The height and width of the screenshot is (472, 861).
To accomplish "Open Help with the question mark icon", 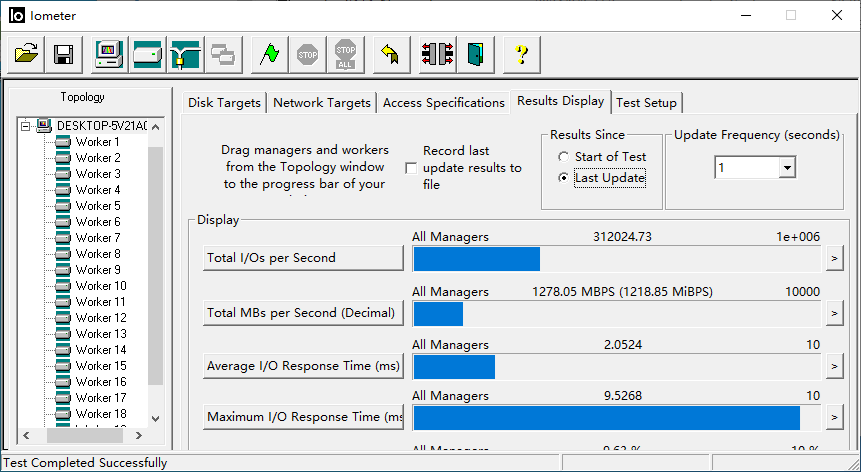I will [521, 54].
